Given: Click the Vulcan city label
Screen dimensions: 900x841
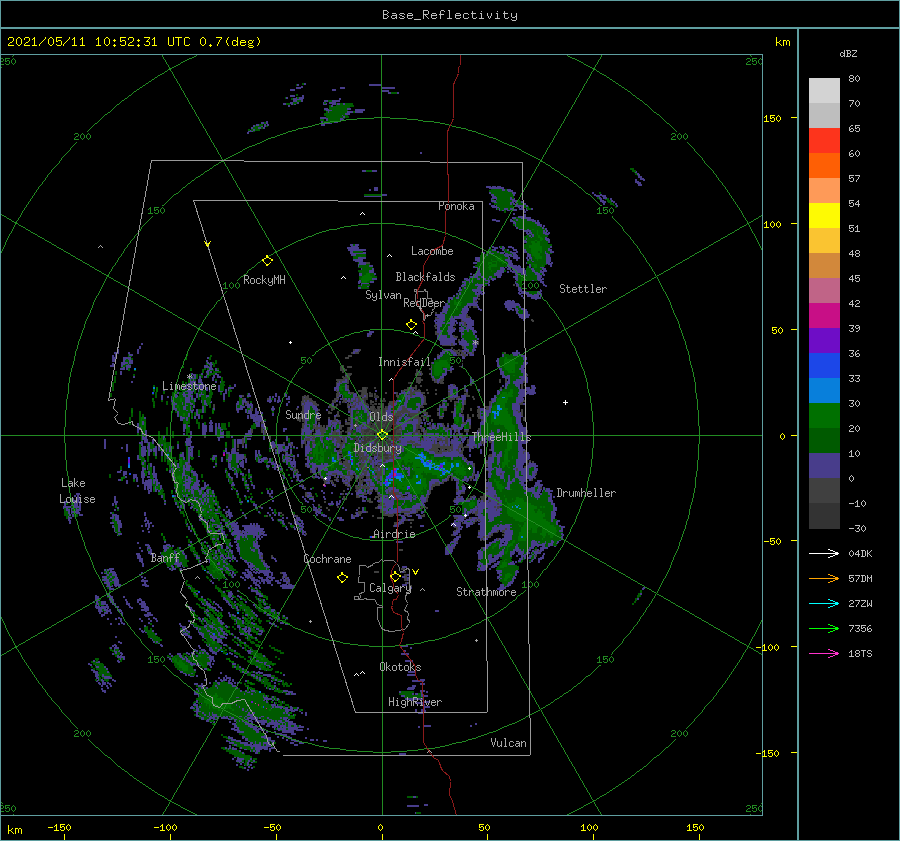Looking at the screenshot, I should (509, 743).
